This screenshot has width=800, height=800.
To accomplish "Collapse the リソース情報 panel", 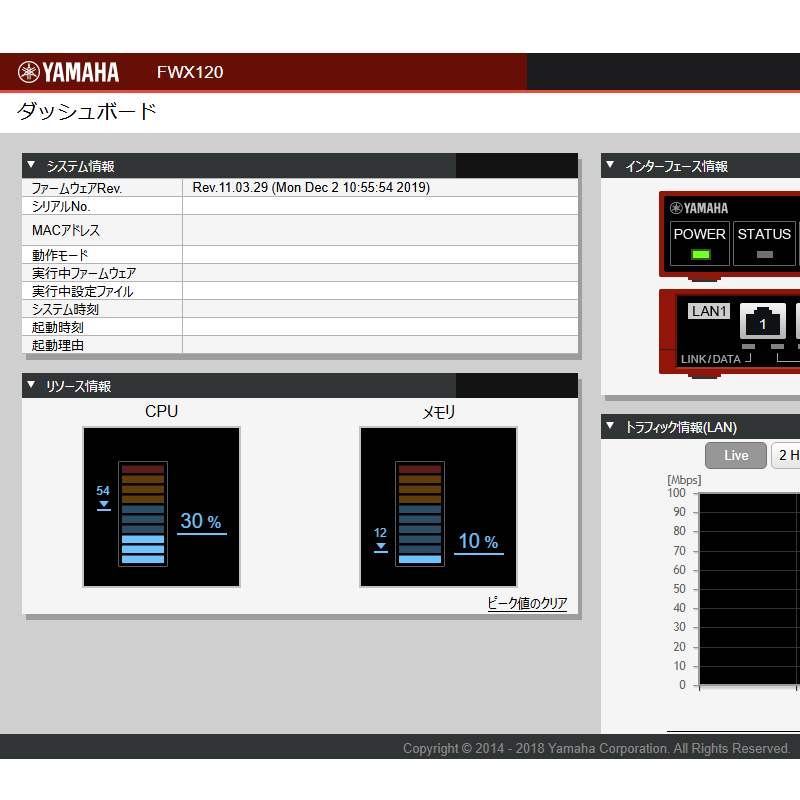I will 31,386.
